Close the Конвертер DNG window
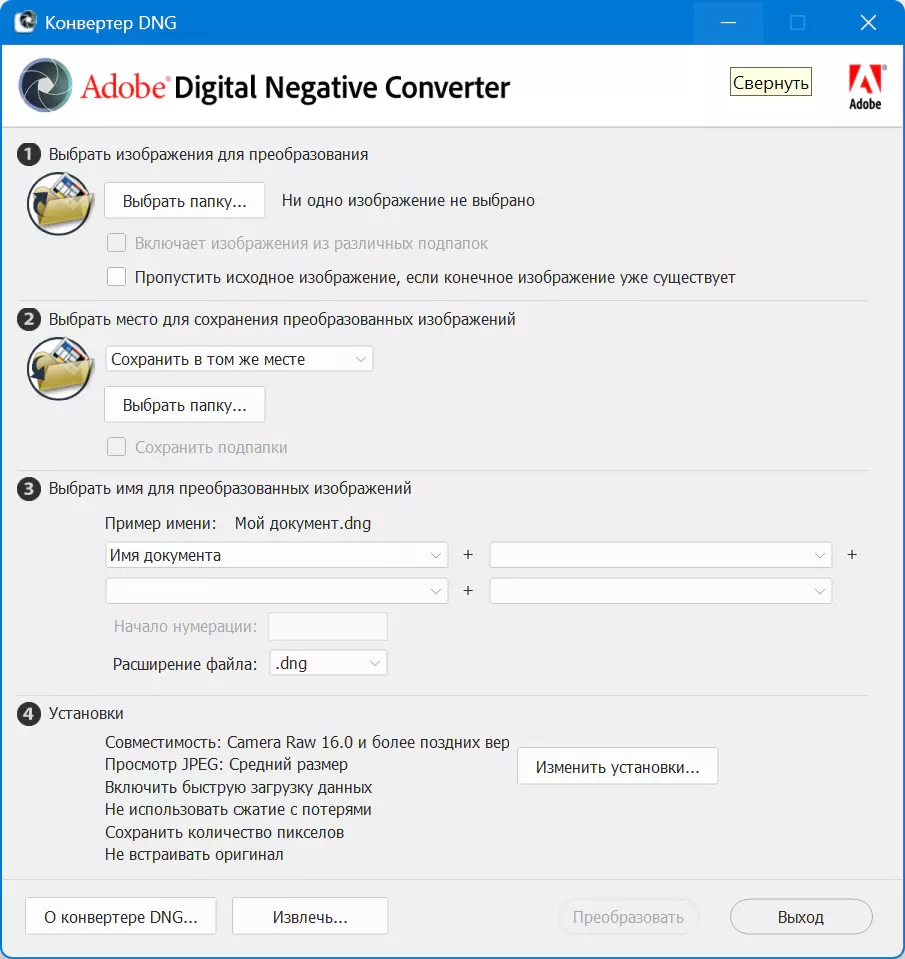The image size is (905, 959). click(x=868, y=23)
